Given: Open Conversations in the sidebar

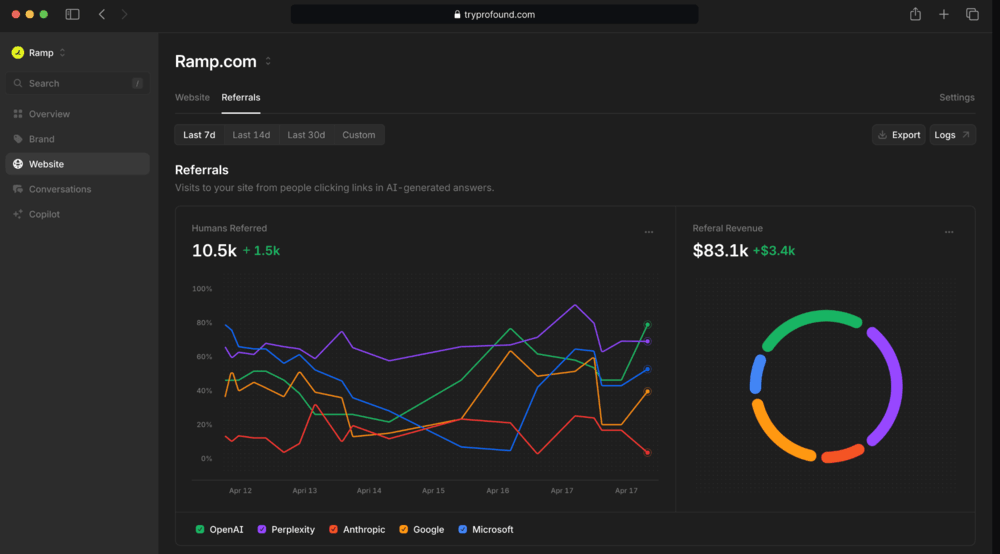Looking at the screenshot, I should 78,189.
